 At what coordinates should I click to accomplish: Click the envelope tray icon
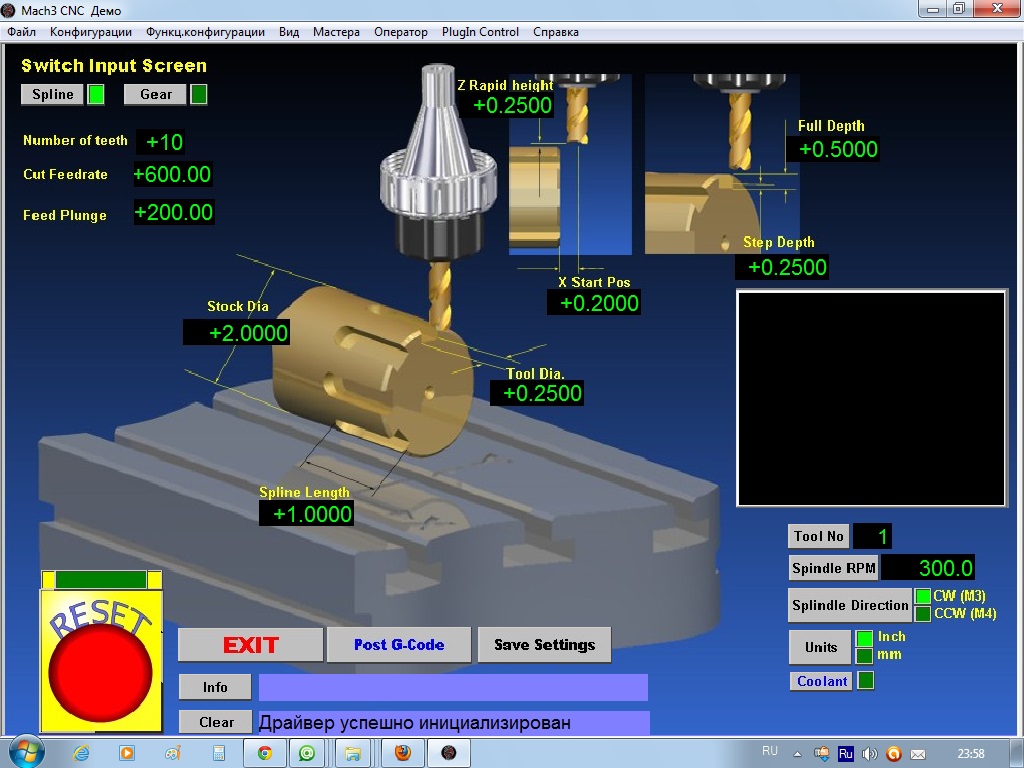click(918, 754)
